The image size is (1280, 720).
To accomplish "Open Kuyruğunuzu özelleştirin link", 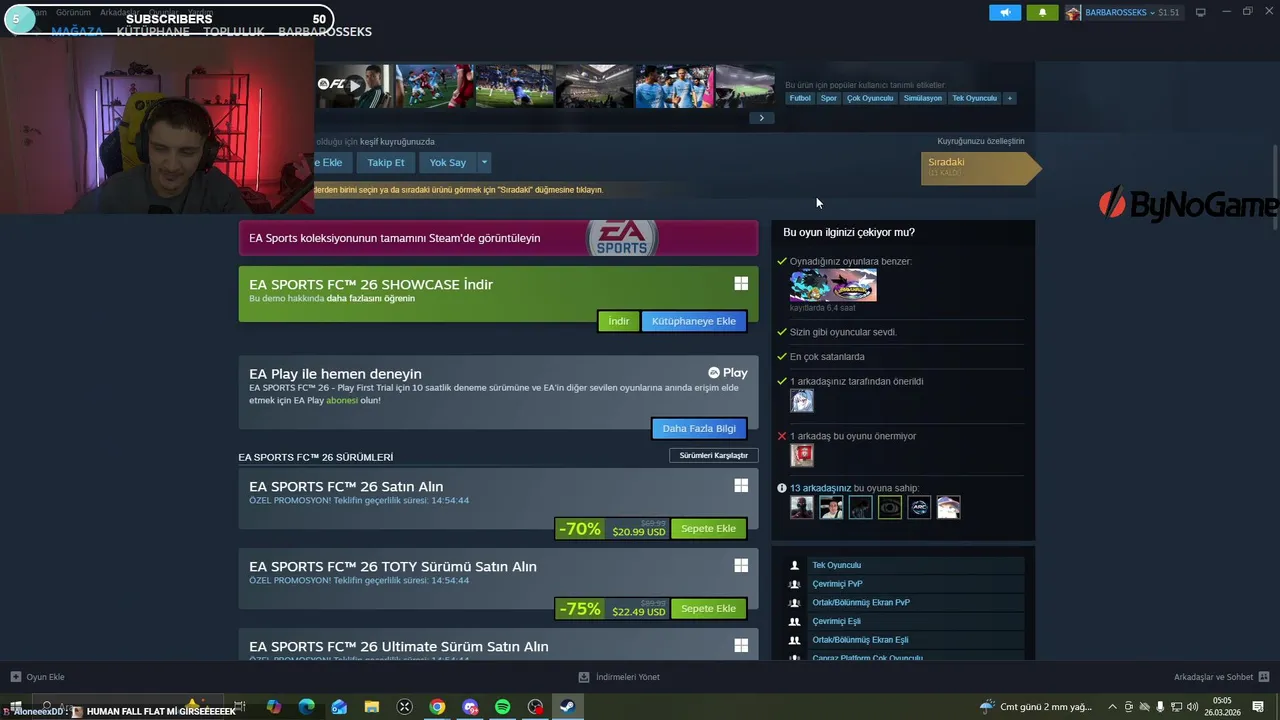I will coord(981,141).
